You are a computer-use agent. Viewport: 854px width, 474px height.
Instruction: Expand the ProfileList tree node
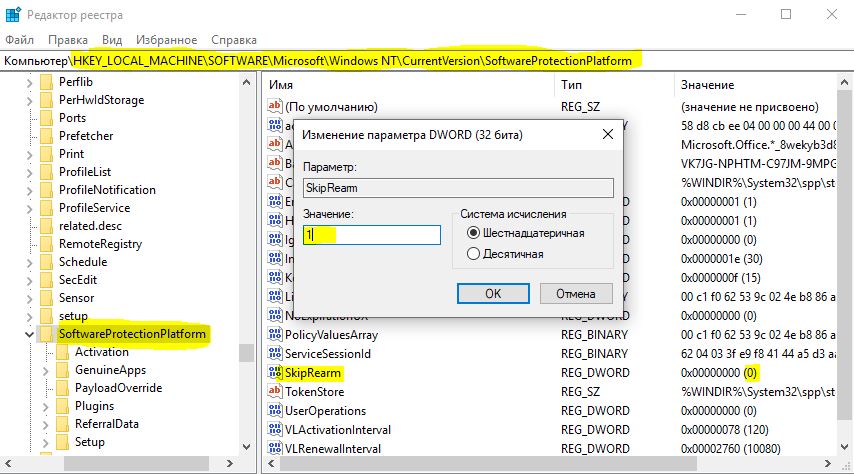point(29,173)
